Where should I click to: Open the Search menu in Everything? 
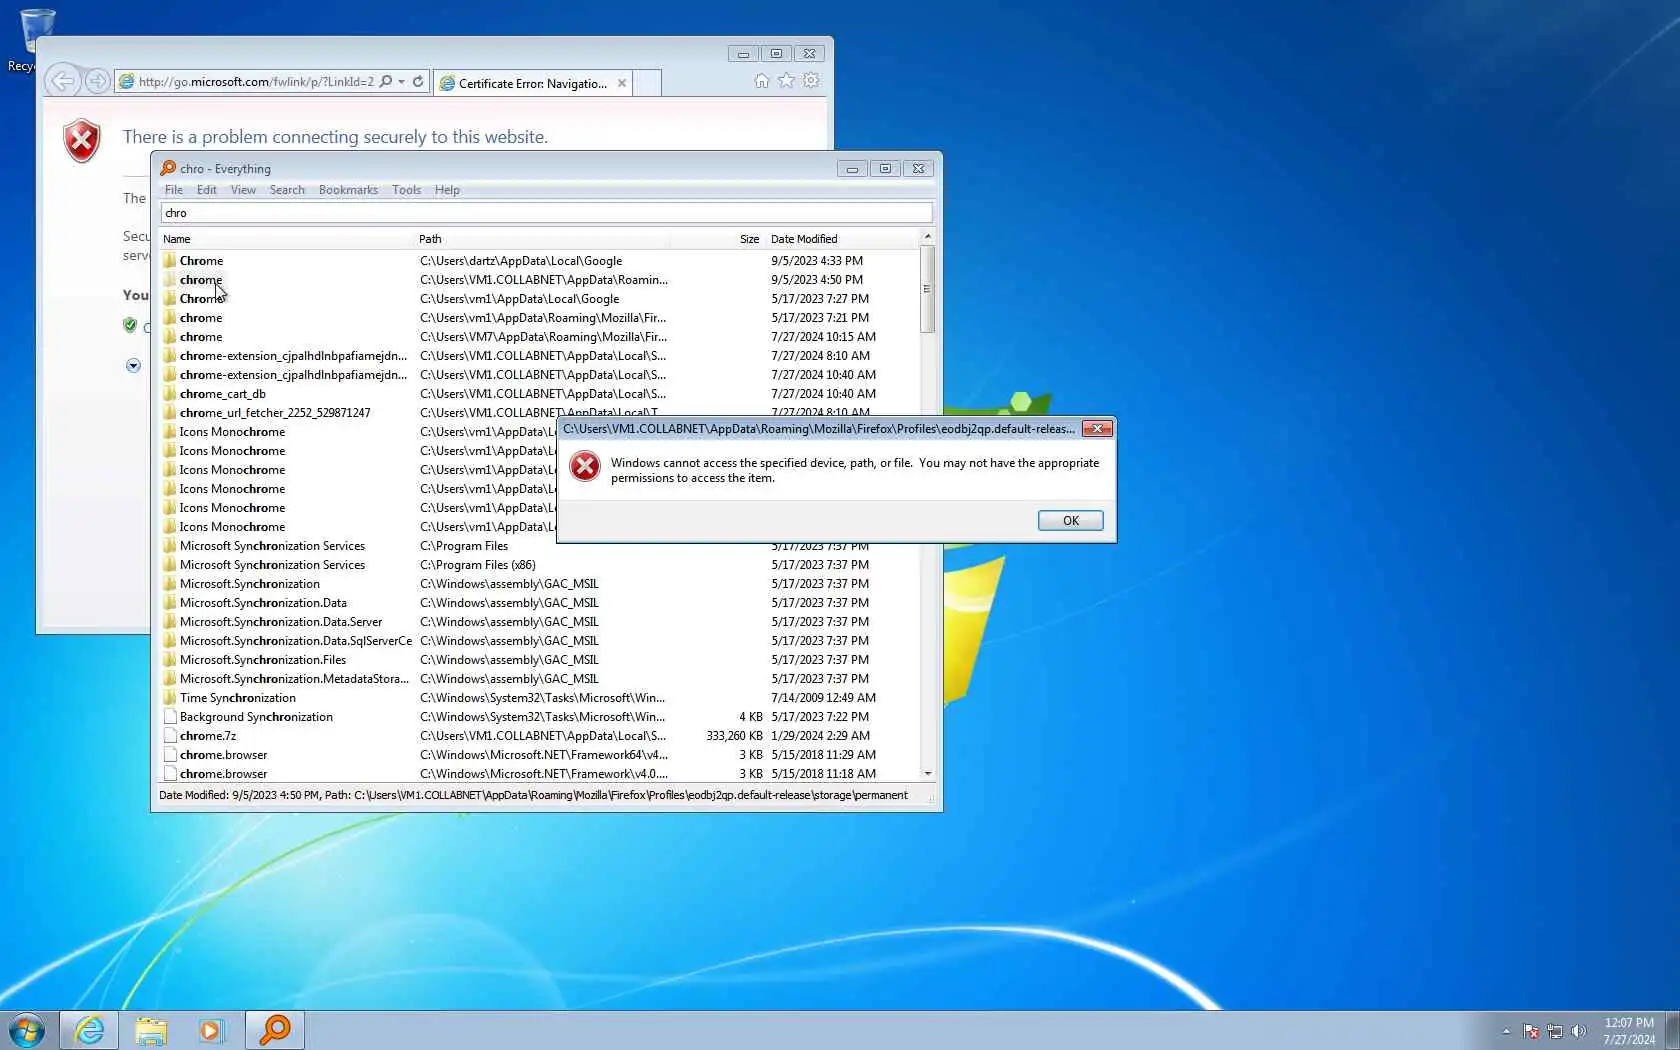coord(287,190)
